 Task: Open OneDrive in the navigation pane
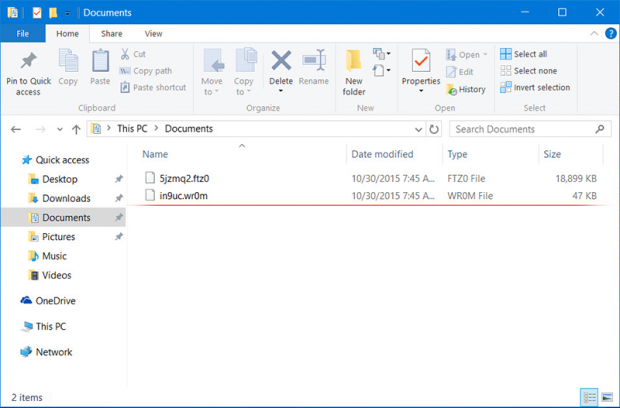coord(48,301)
